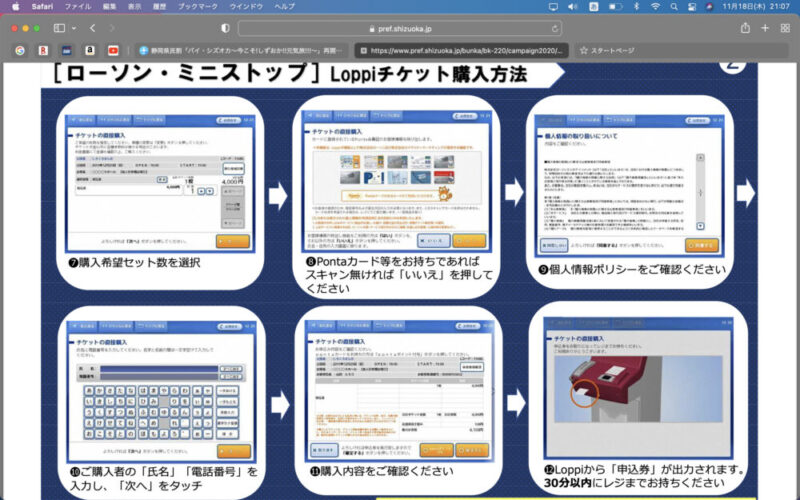Switch to the スタートページ tab
This screenshot has width=800, height=500.
click(x=607, y=51)
